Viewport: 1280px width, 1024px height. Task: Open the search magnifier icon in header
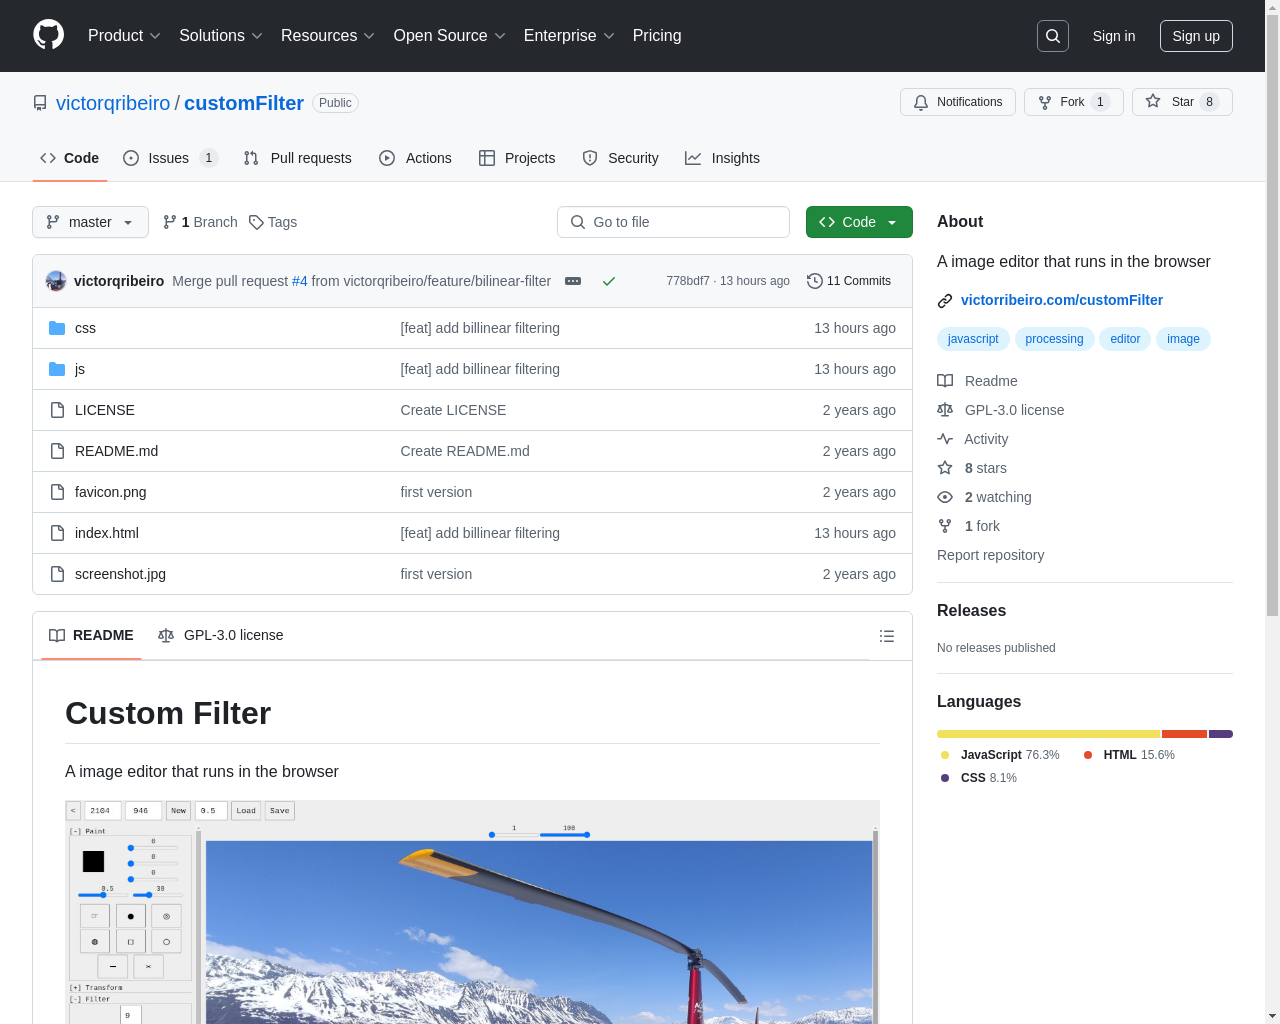point(1053,36)
